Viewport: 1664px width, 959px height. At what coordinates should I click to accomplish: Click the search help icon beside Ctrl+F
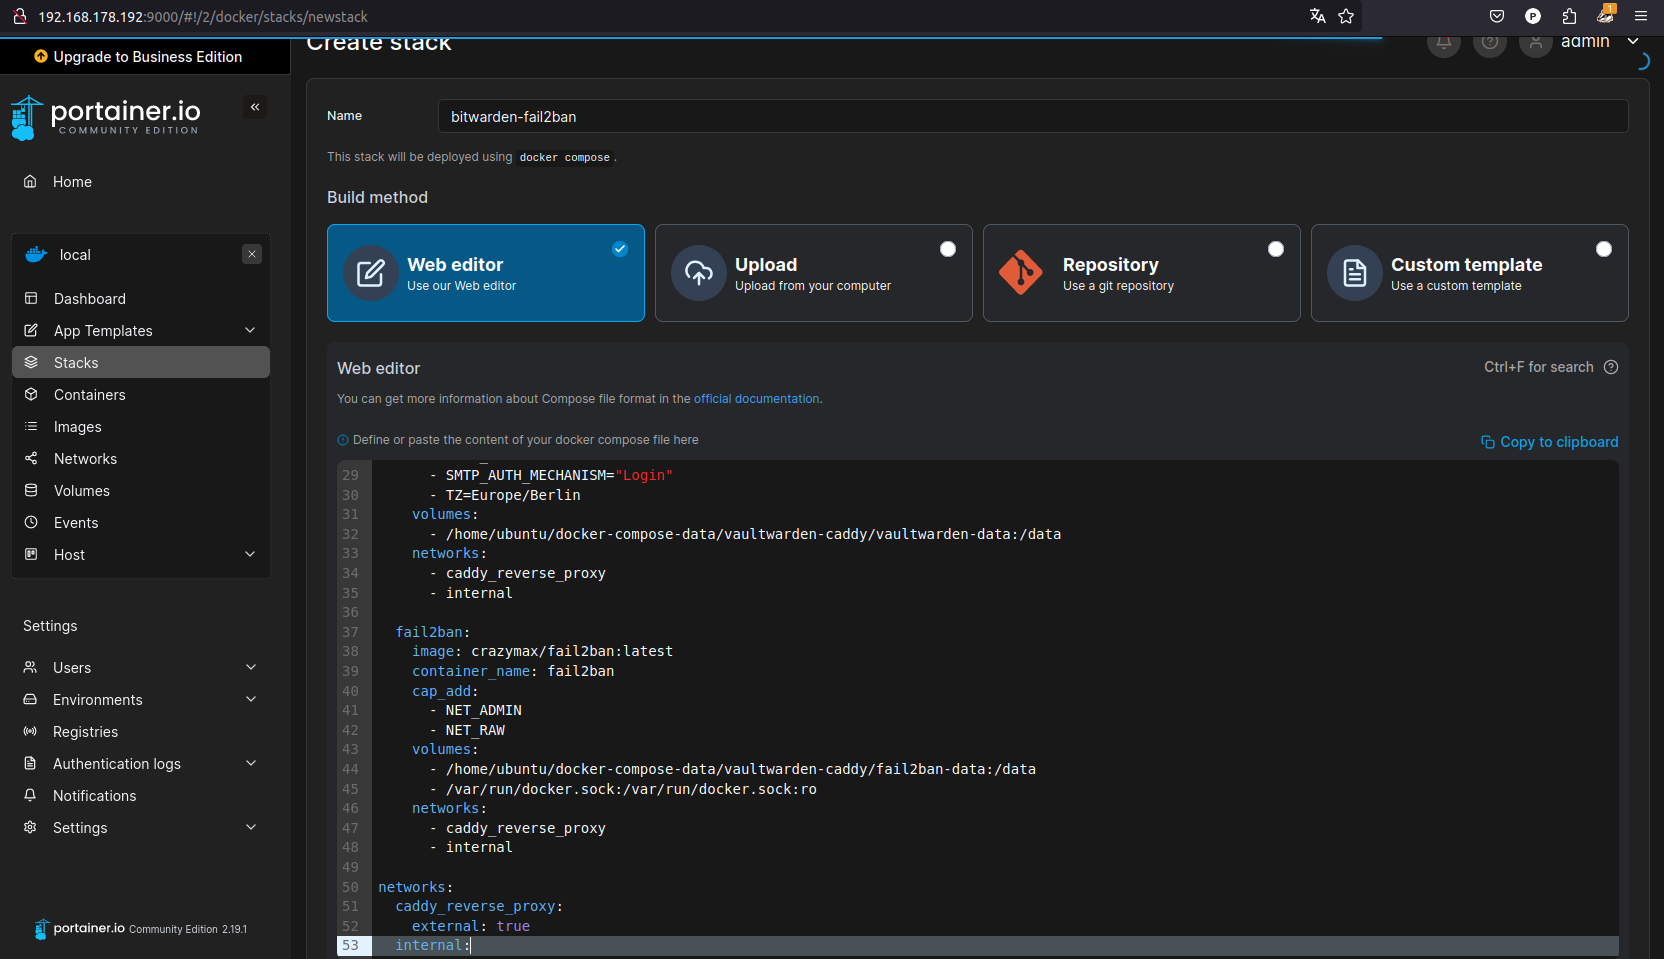(x=1610, y=367)
